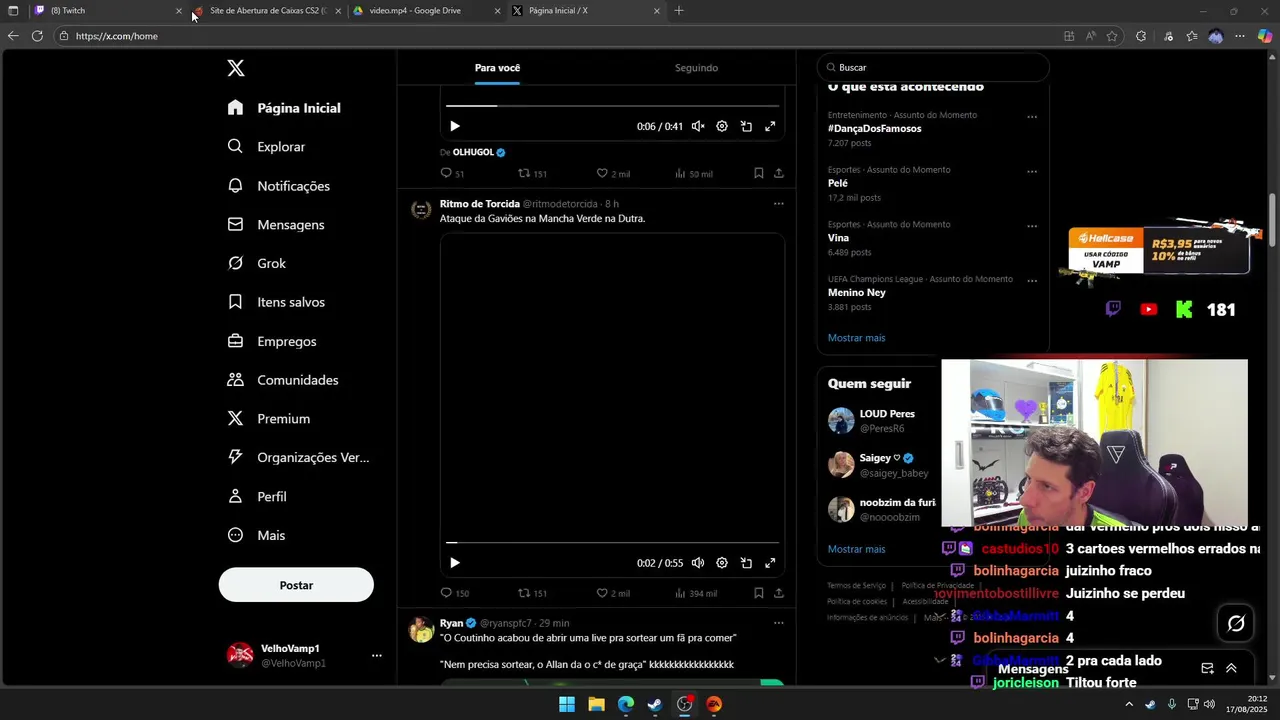Switch to Seguindo tab
The image size is (1280, 720).
point(696,68)
